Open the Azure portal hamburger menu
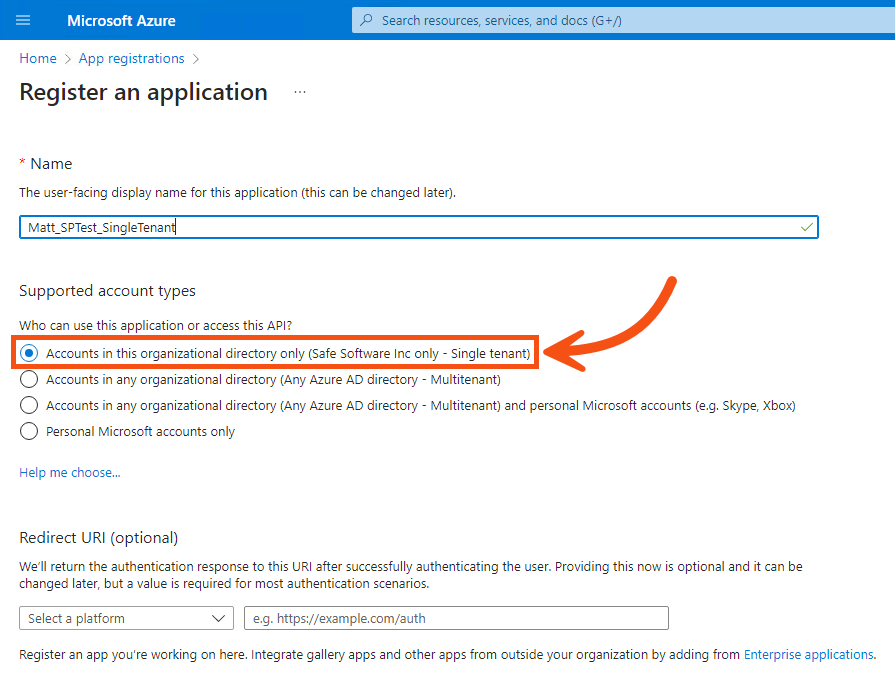 [x=23, y=20]
